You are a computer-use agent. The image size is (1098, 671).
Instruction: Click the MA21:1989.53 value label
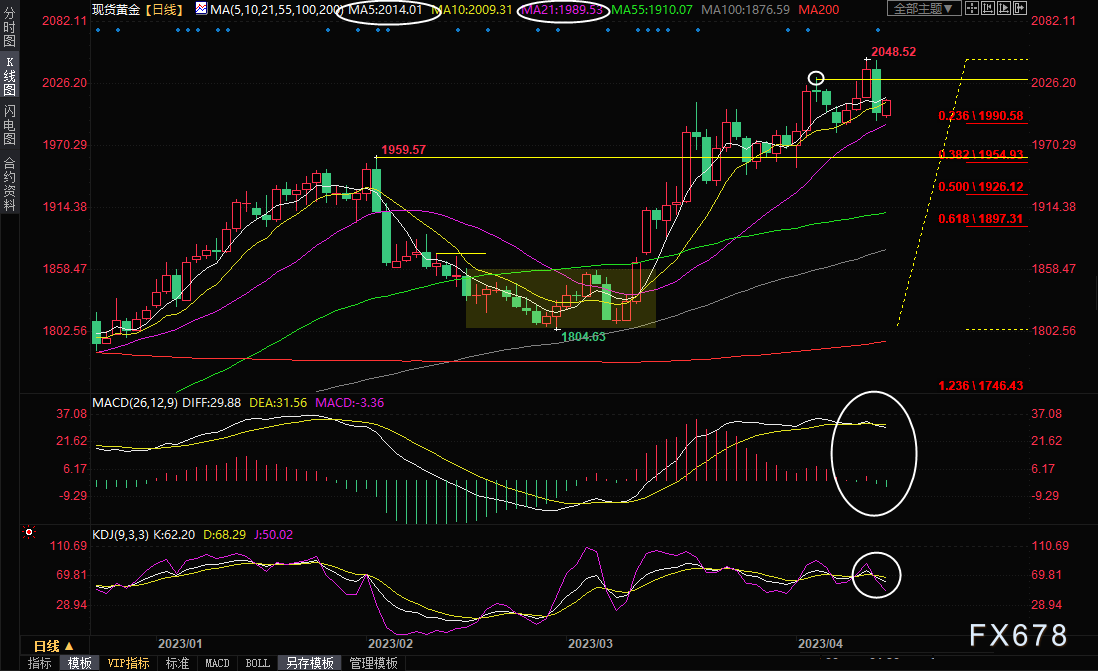562,9
